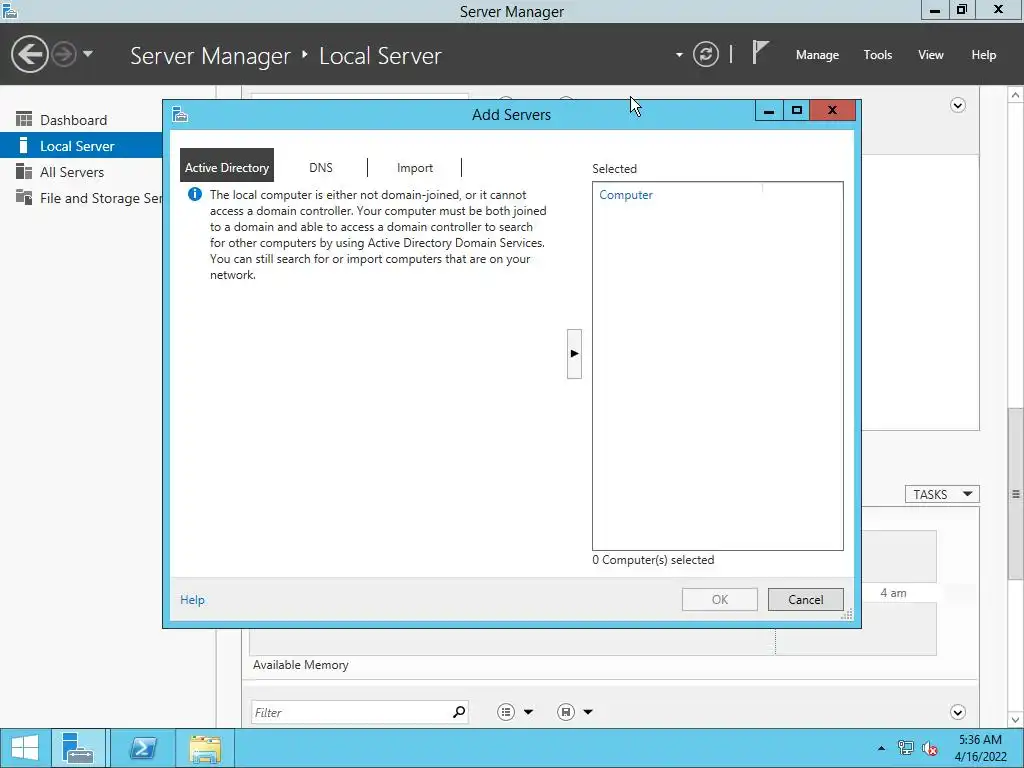
Task: Show hidden tray icons arrow
Action: 882,748
